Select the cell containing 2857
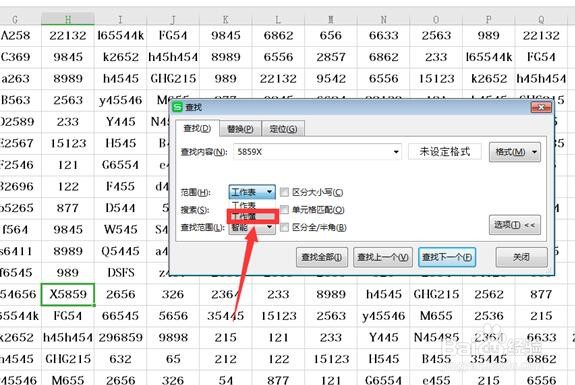The height and width of the screenshot is (385, 575). [331, 57]
